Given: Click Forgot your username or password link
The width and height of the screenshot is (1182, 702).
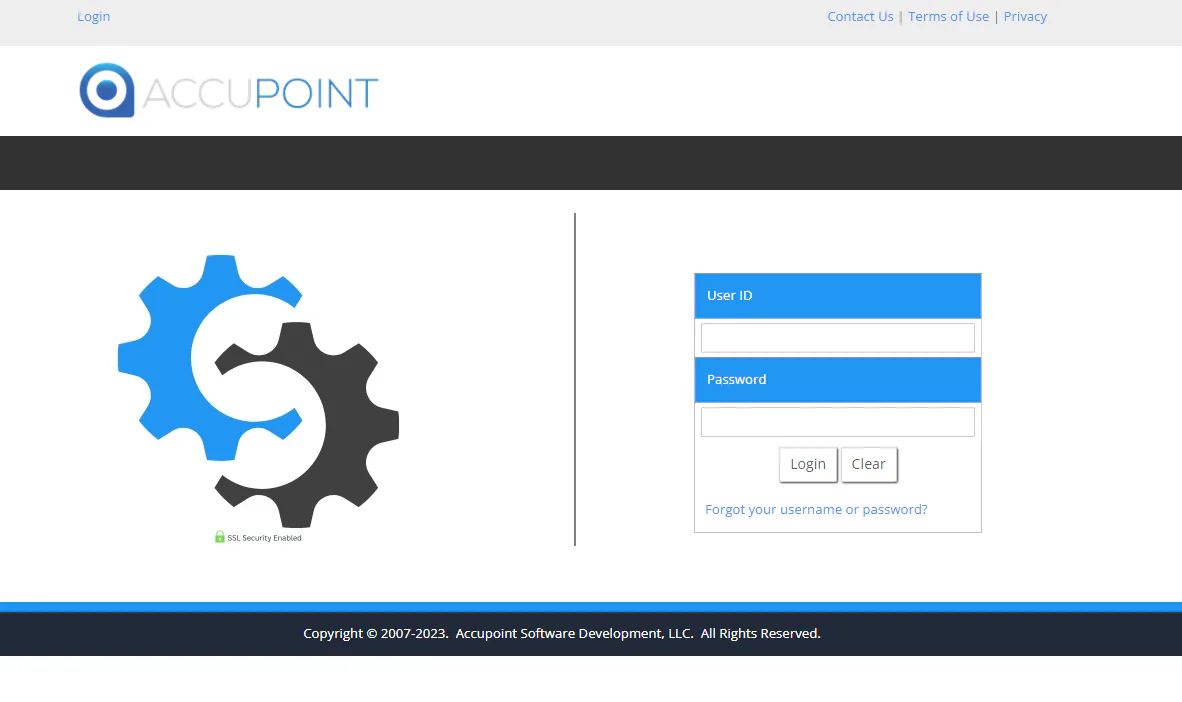Looking at the screenshot, I should [816, 509].
